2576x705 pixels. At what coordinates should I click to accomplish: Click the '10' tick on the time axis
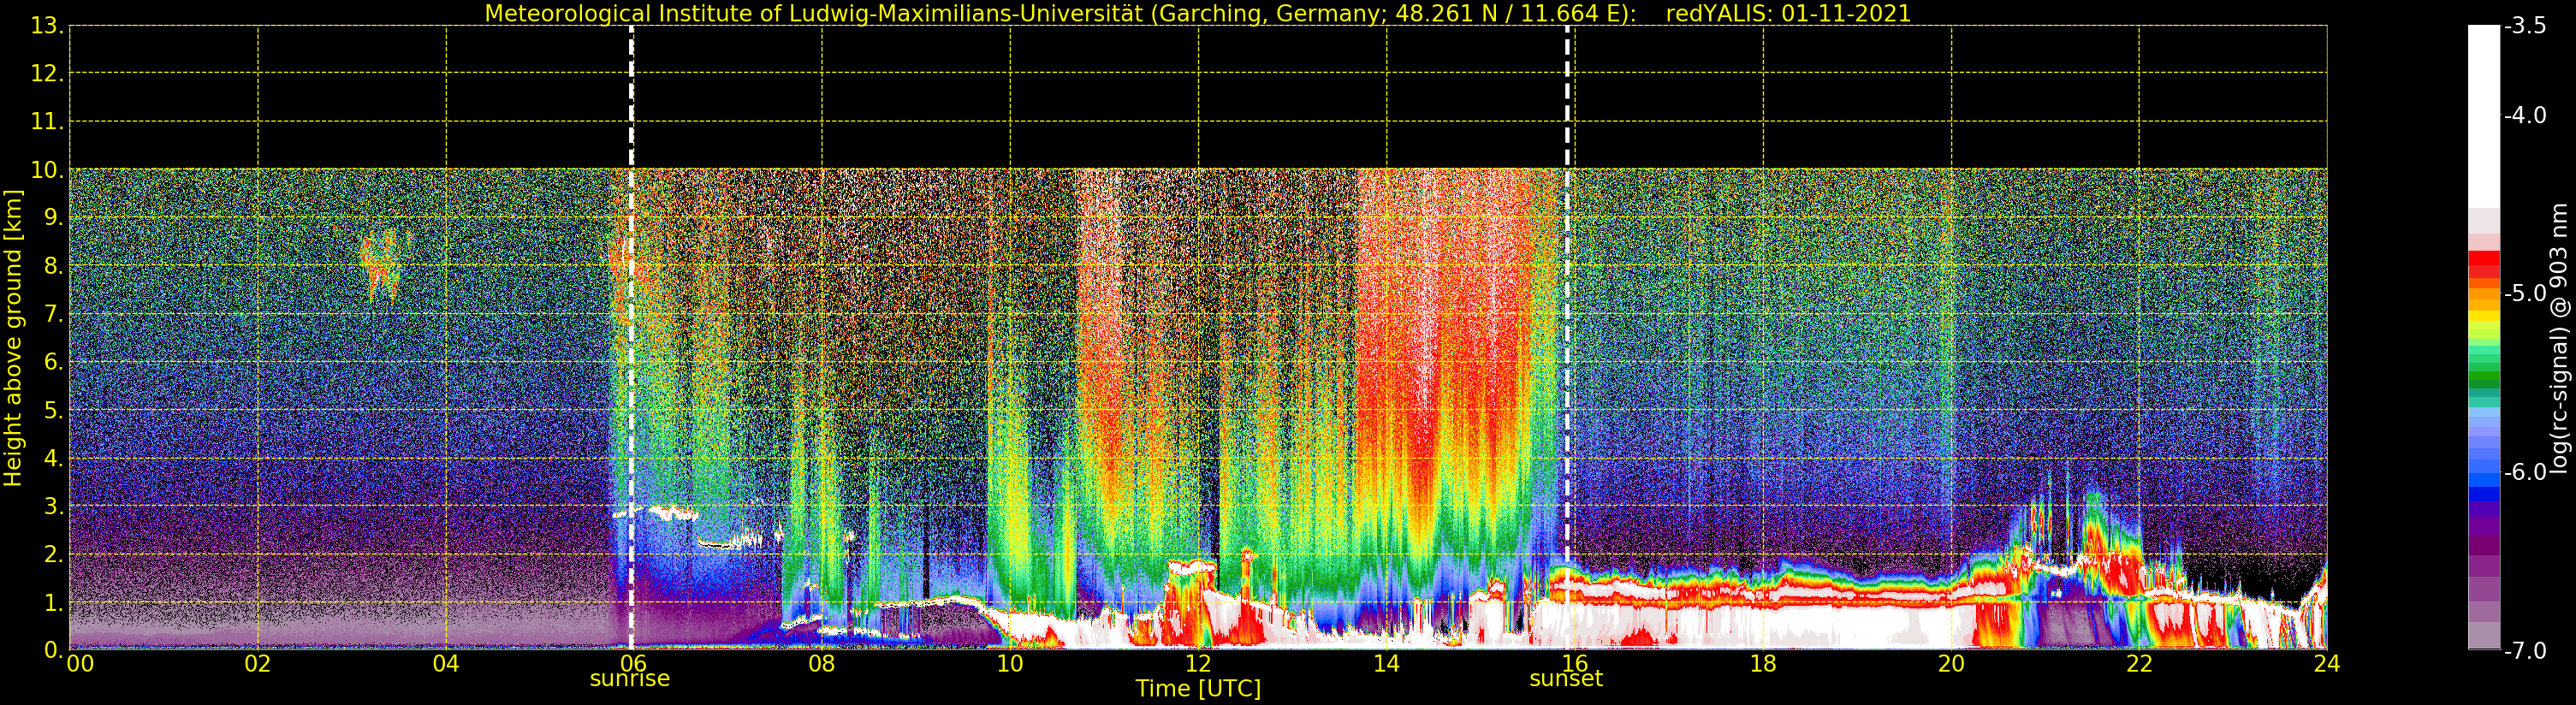coord(1010,664)
